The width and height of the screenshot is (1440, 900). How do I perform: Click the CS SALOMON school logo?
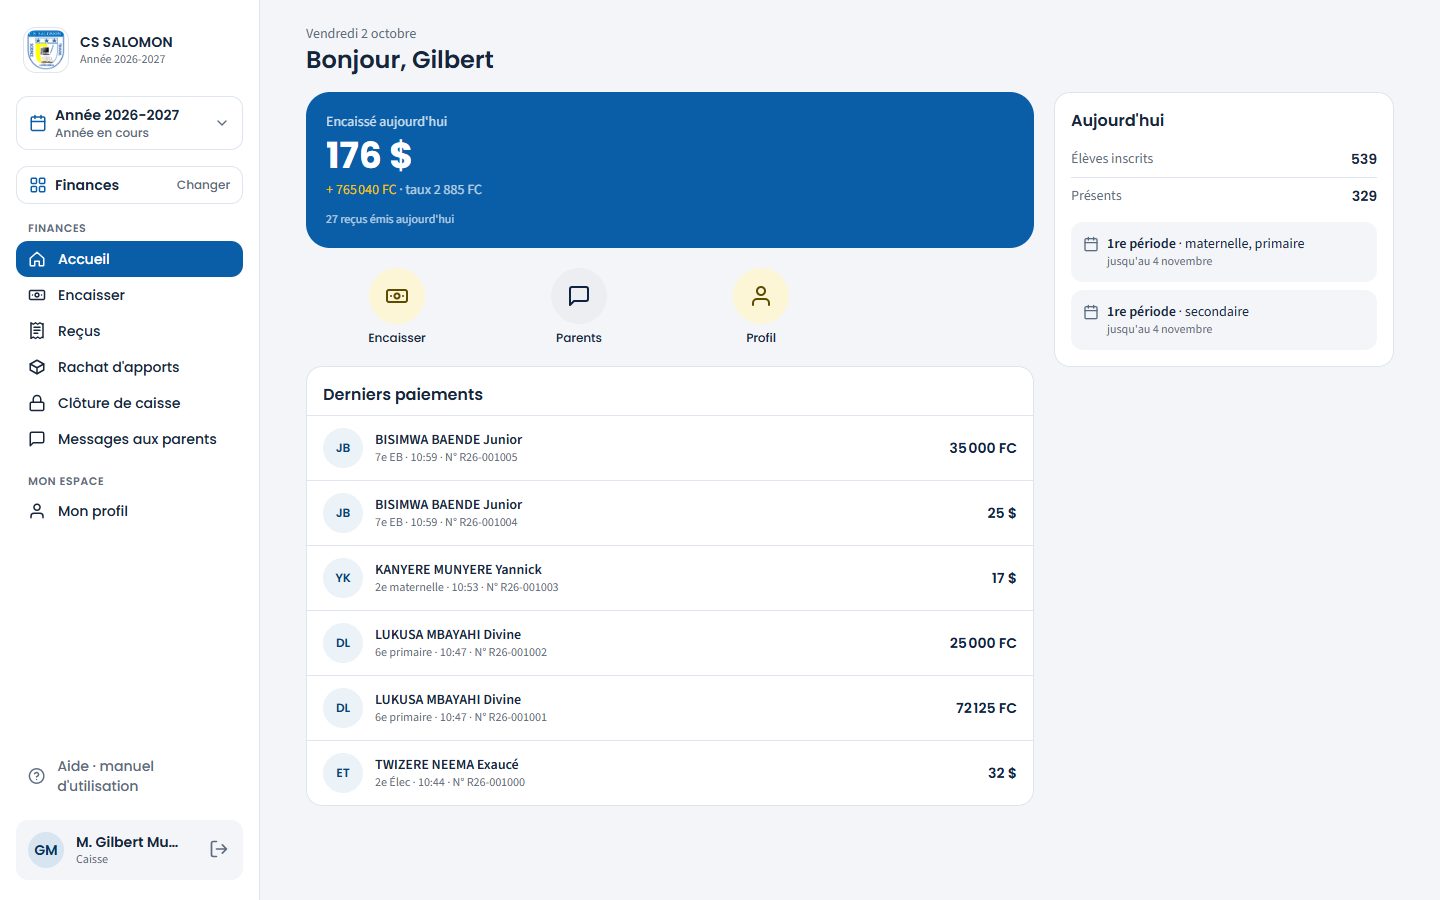[x=46, y=50]
